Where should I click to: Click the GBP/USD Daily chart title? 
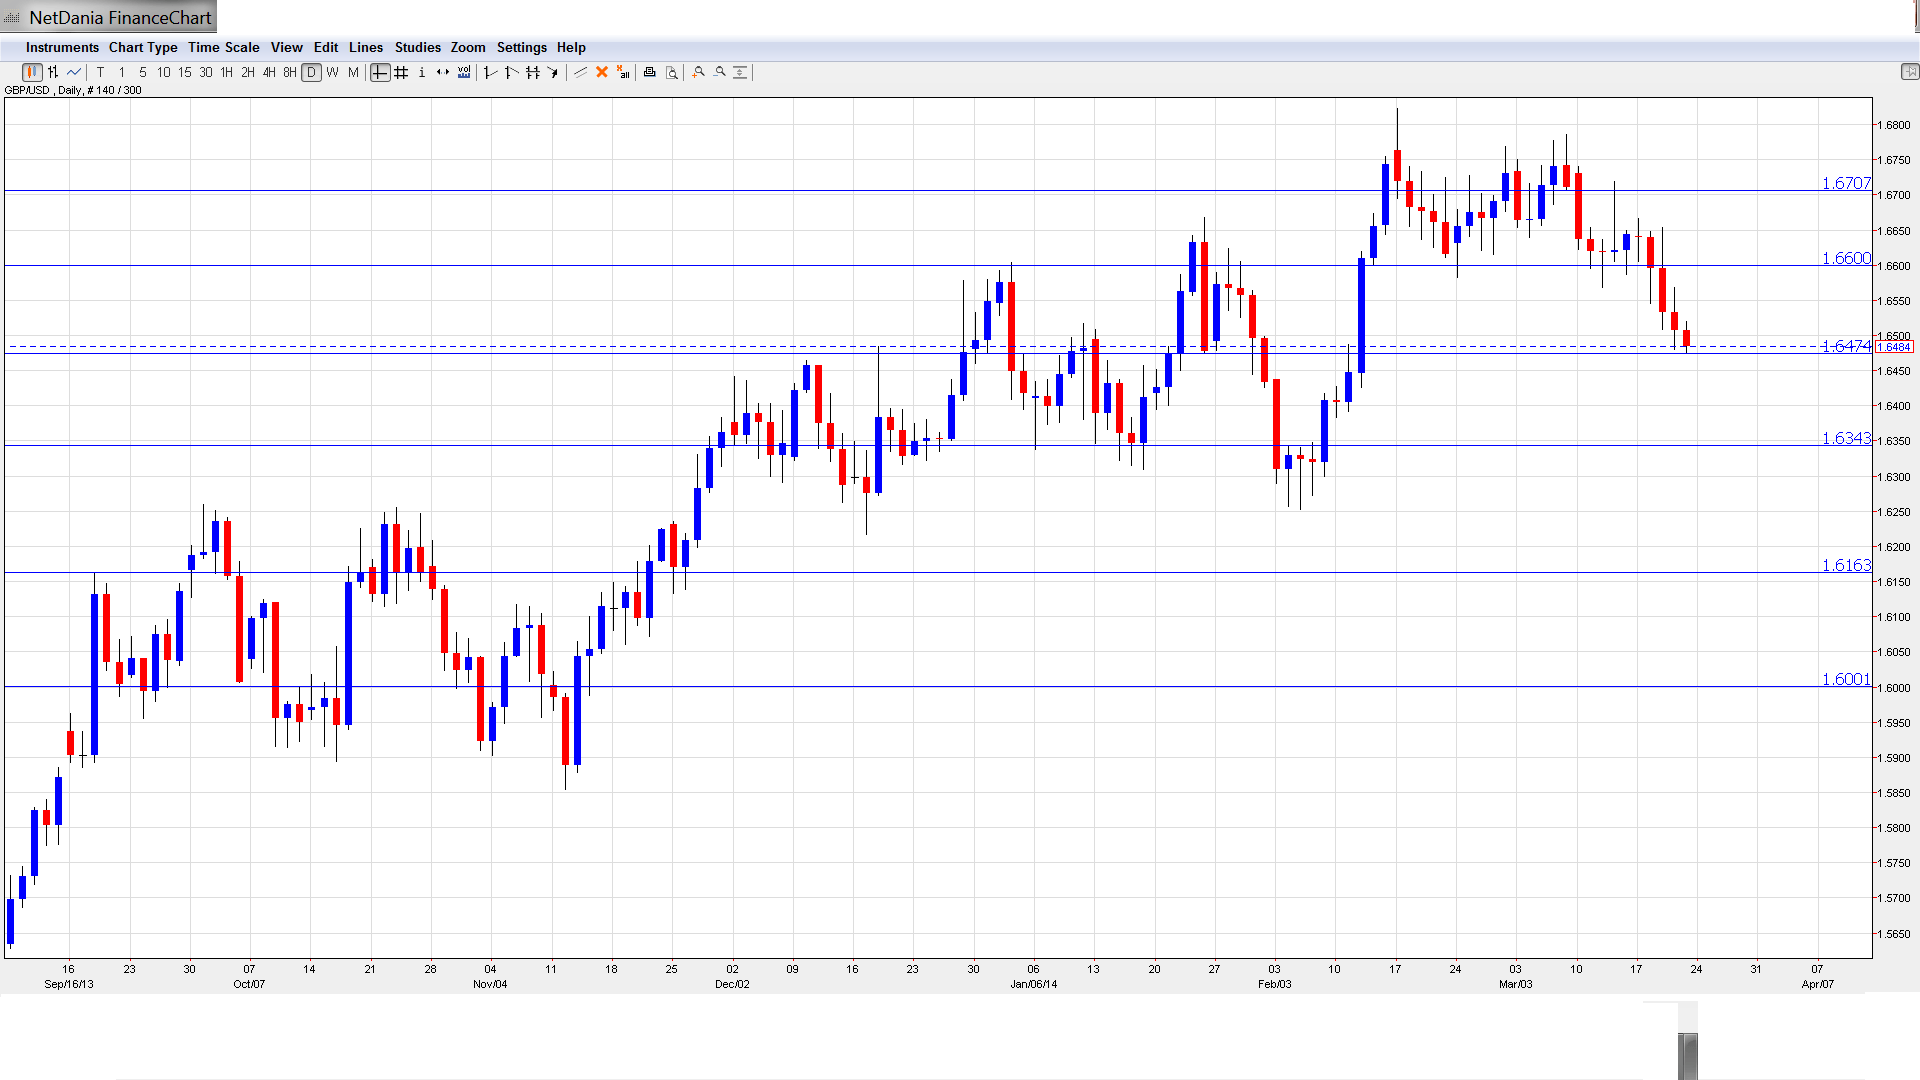point(73,90)
